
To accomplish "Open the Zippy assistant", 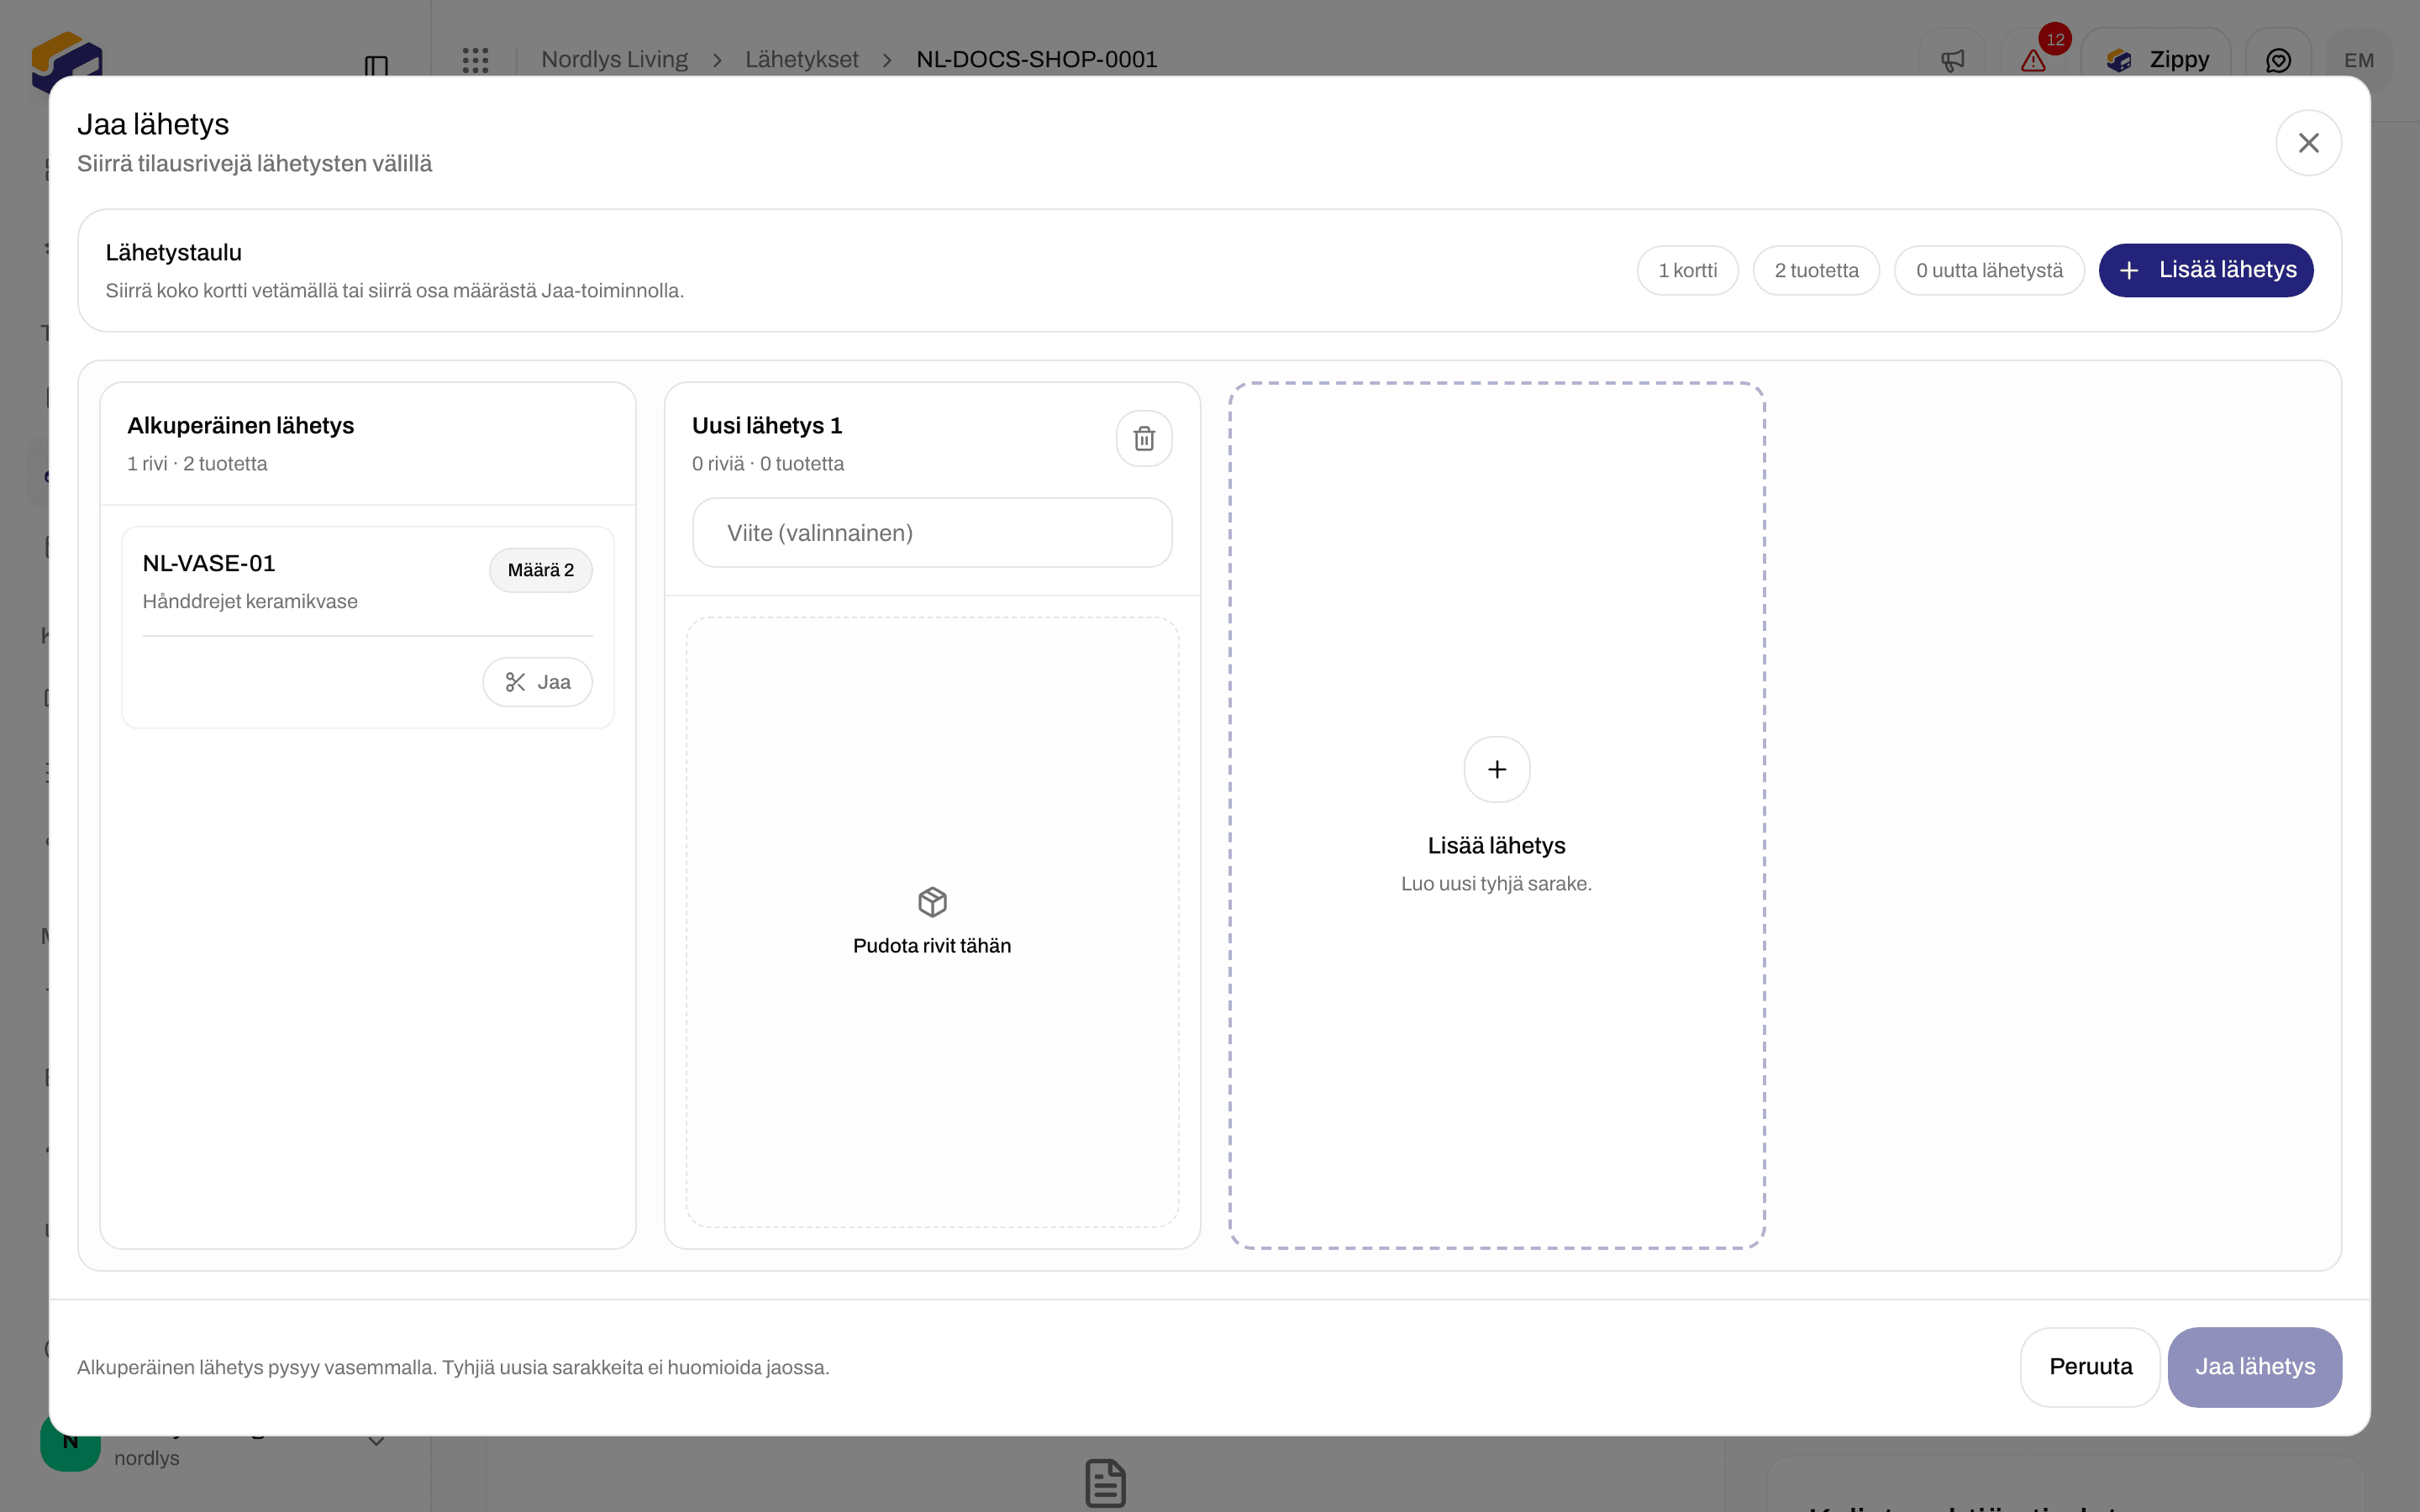I will pos(2157,60).
